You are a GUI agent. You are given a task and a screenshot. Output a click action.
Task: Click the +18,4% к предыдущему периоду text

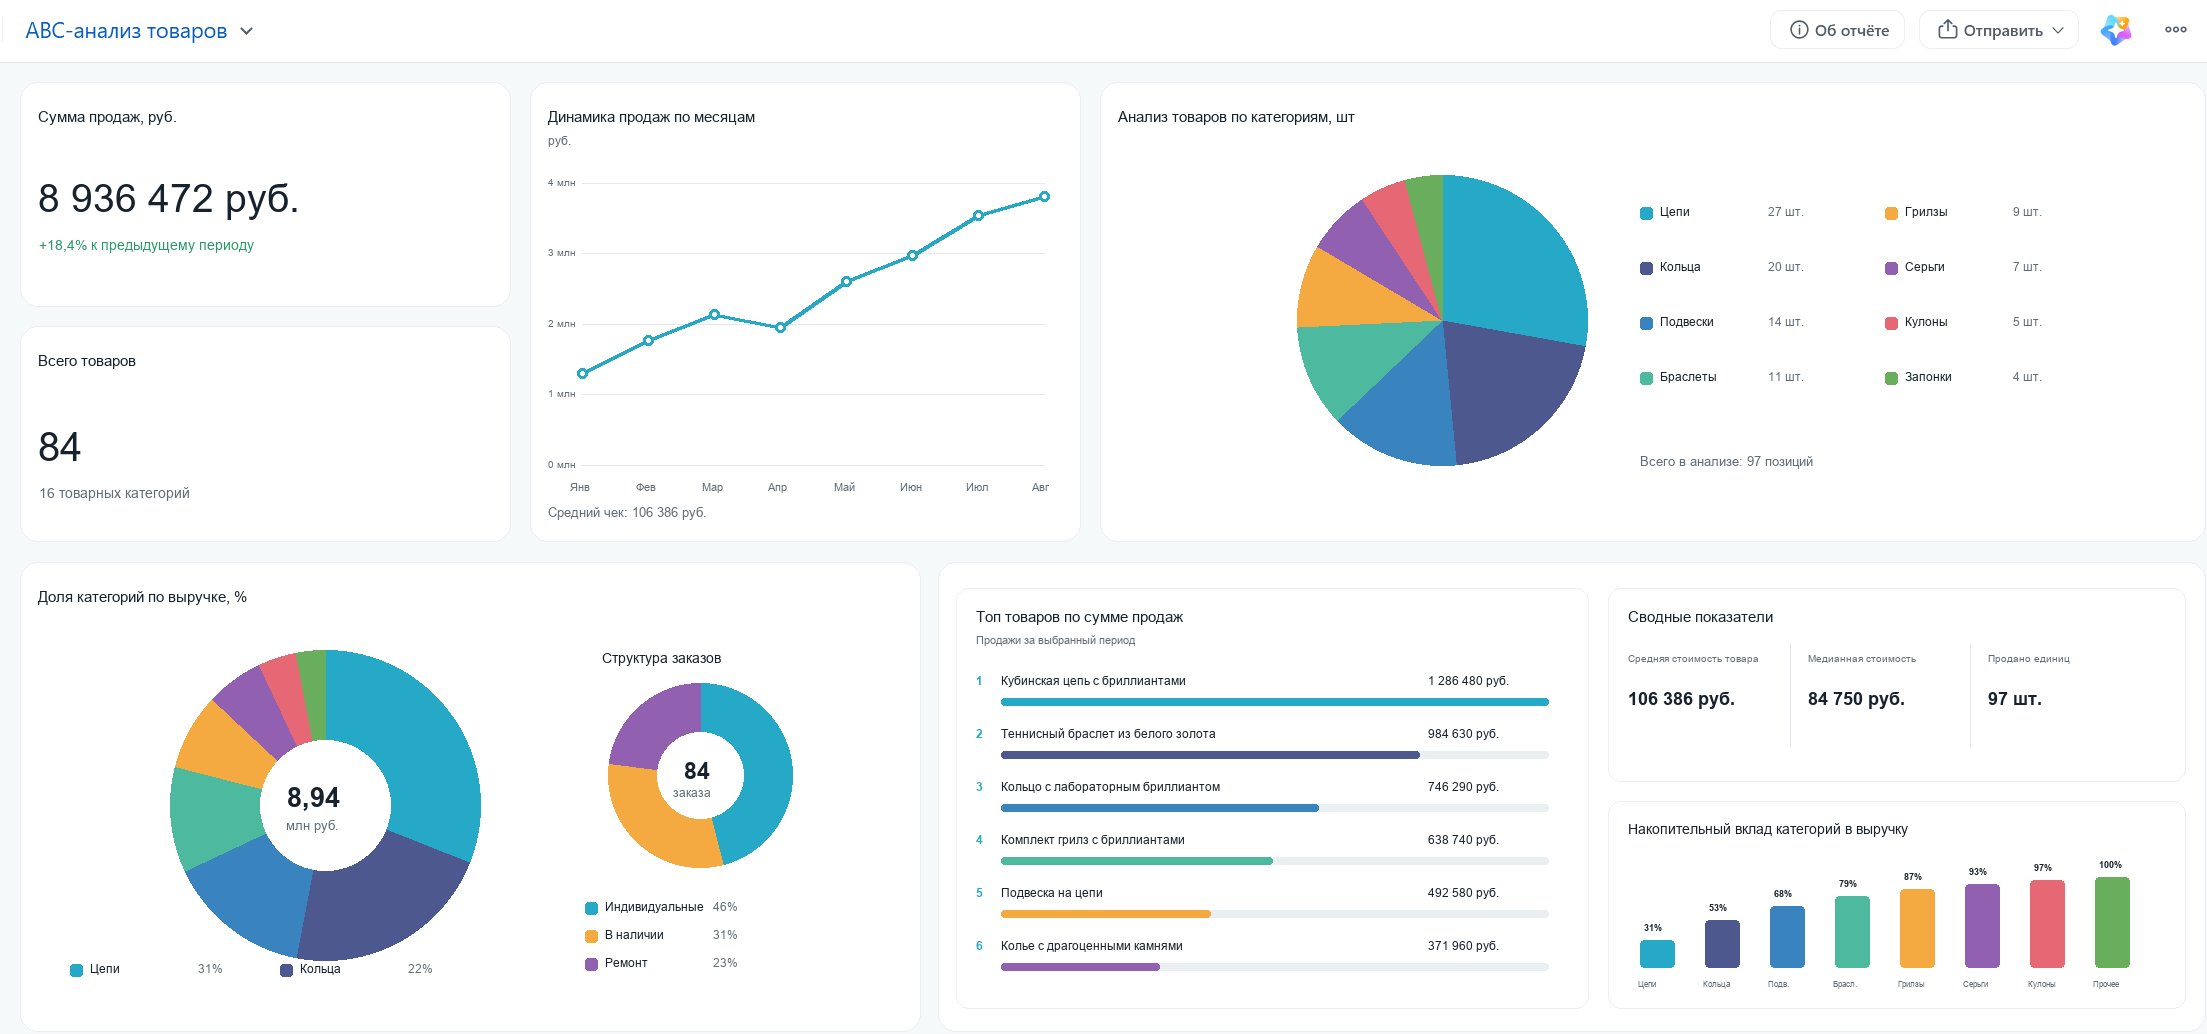(146, 245)
